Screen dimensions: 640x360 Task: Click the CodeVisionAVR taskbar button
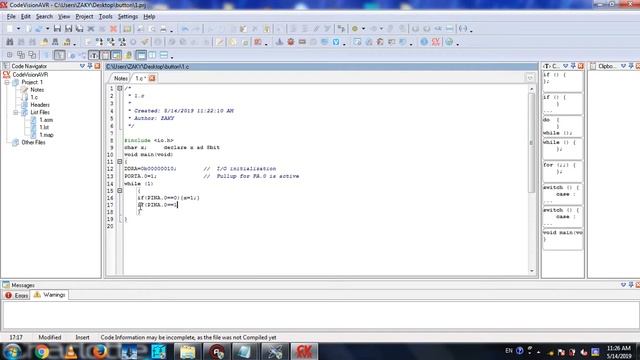pyautogui.click(x=304, y=351)
